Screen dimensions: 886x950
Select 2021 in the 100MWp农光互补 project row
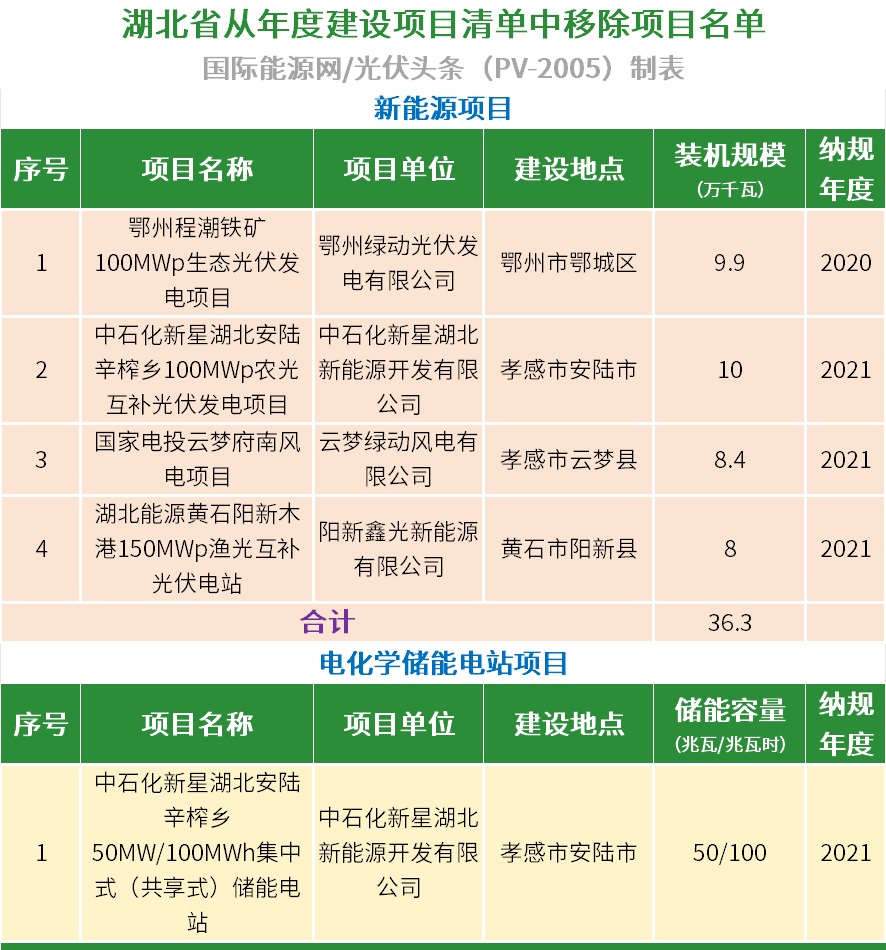pos(845,370)
